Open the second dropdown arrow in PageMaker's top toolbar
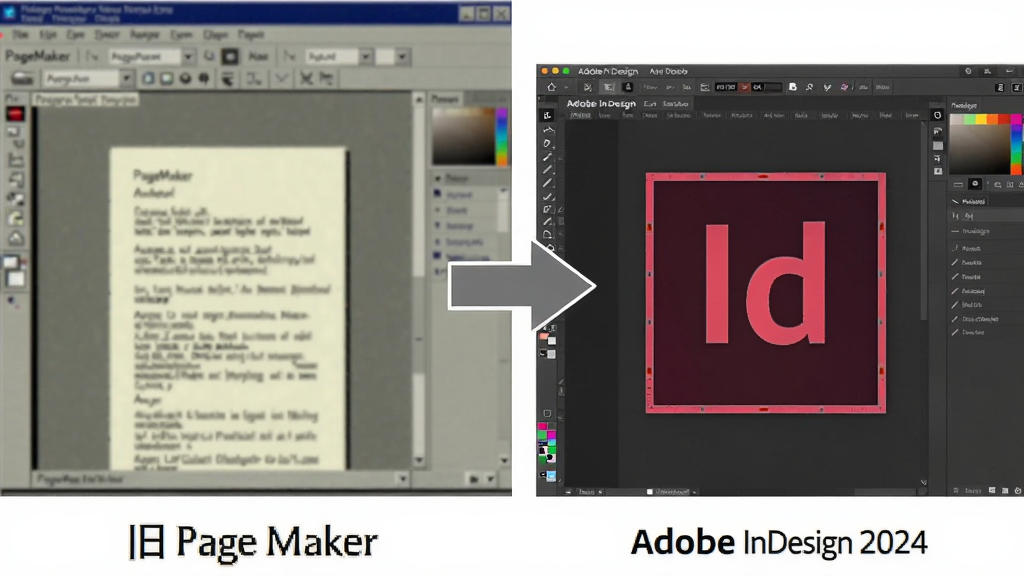The width and height of the screenshot is (1024, 576). click(x=366, y=57)
